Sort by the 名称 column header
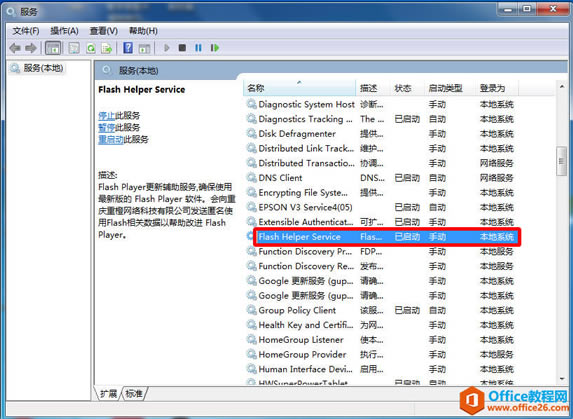Viewport: 573px width, 419px height. [299, 88]
